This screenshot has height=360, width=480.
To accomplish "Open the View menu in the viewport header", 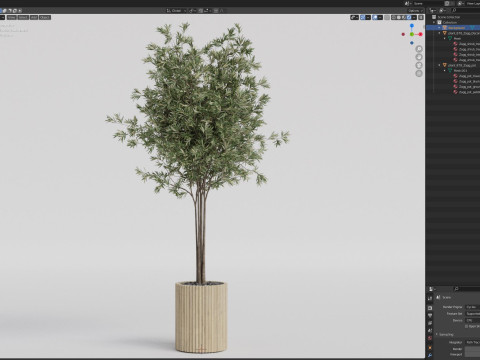I will click(x=11, y=17).
